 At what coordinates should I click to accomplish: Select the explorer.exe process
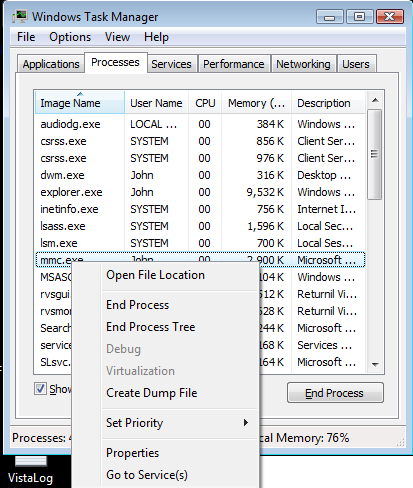tap(200, 192)
